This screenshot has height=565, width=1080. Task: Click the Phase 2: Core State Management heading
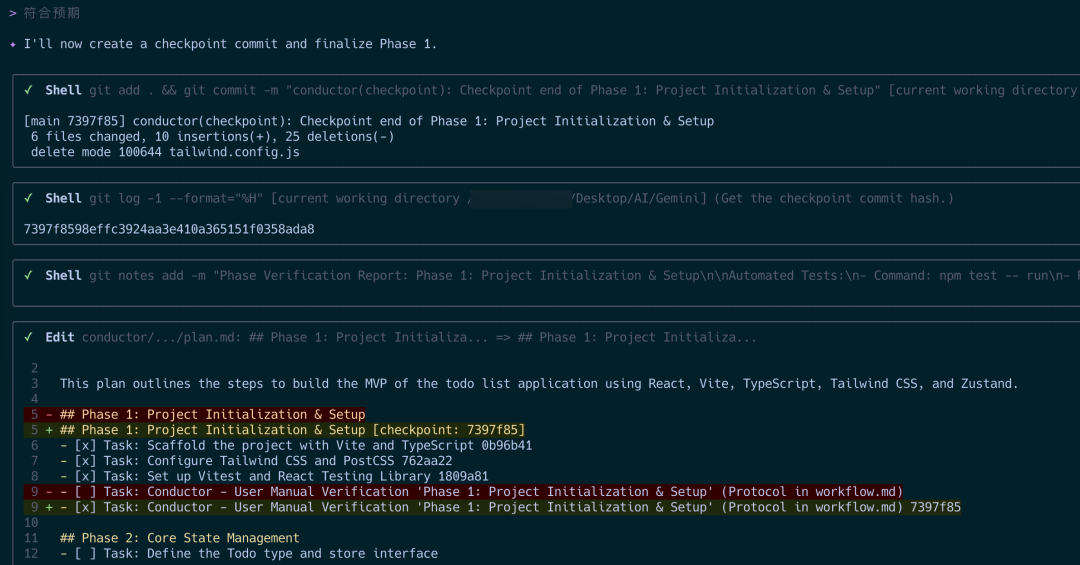(x=179, y=538)
